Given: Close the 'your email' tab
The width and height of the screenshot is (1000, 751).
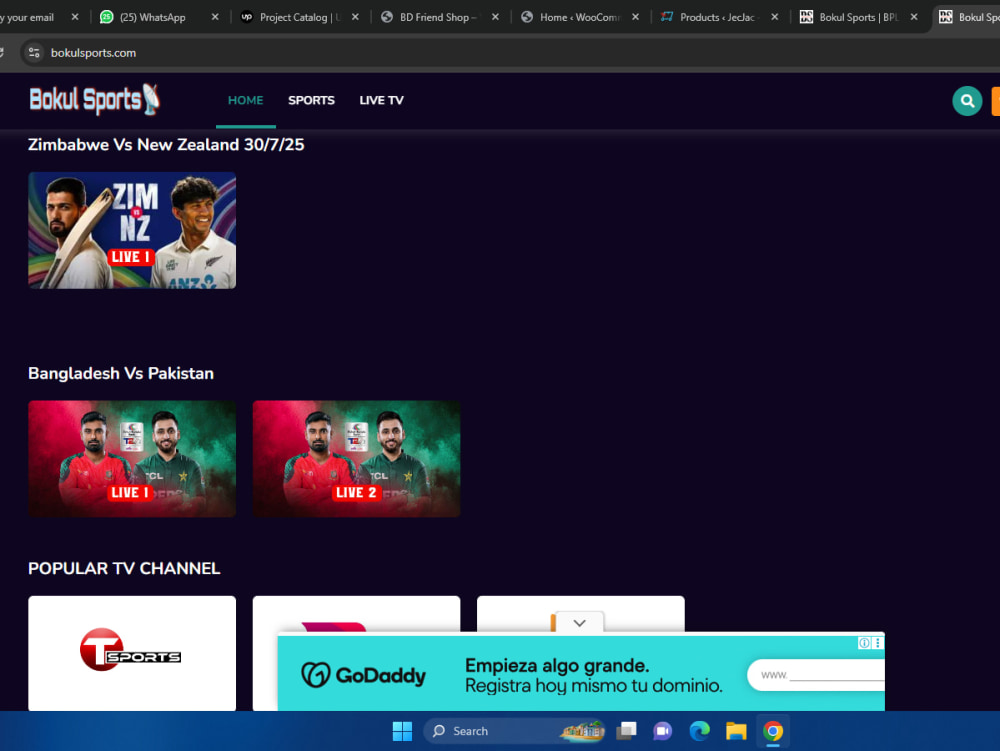Looking at the screenshot, I should (x=75, y=17).
